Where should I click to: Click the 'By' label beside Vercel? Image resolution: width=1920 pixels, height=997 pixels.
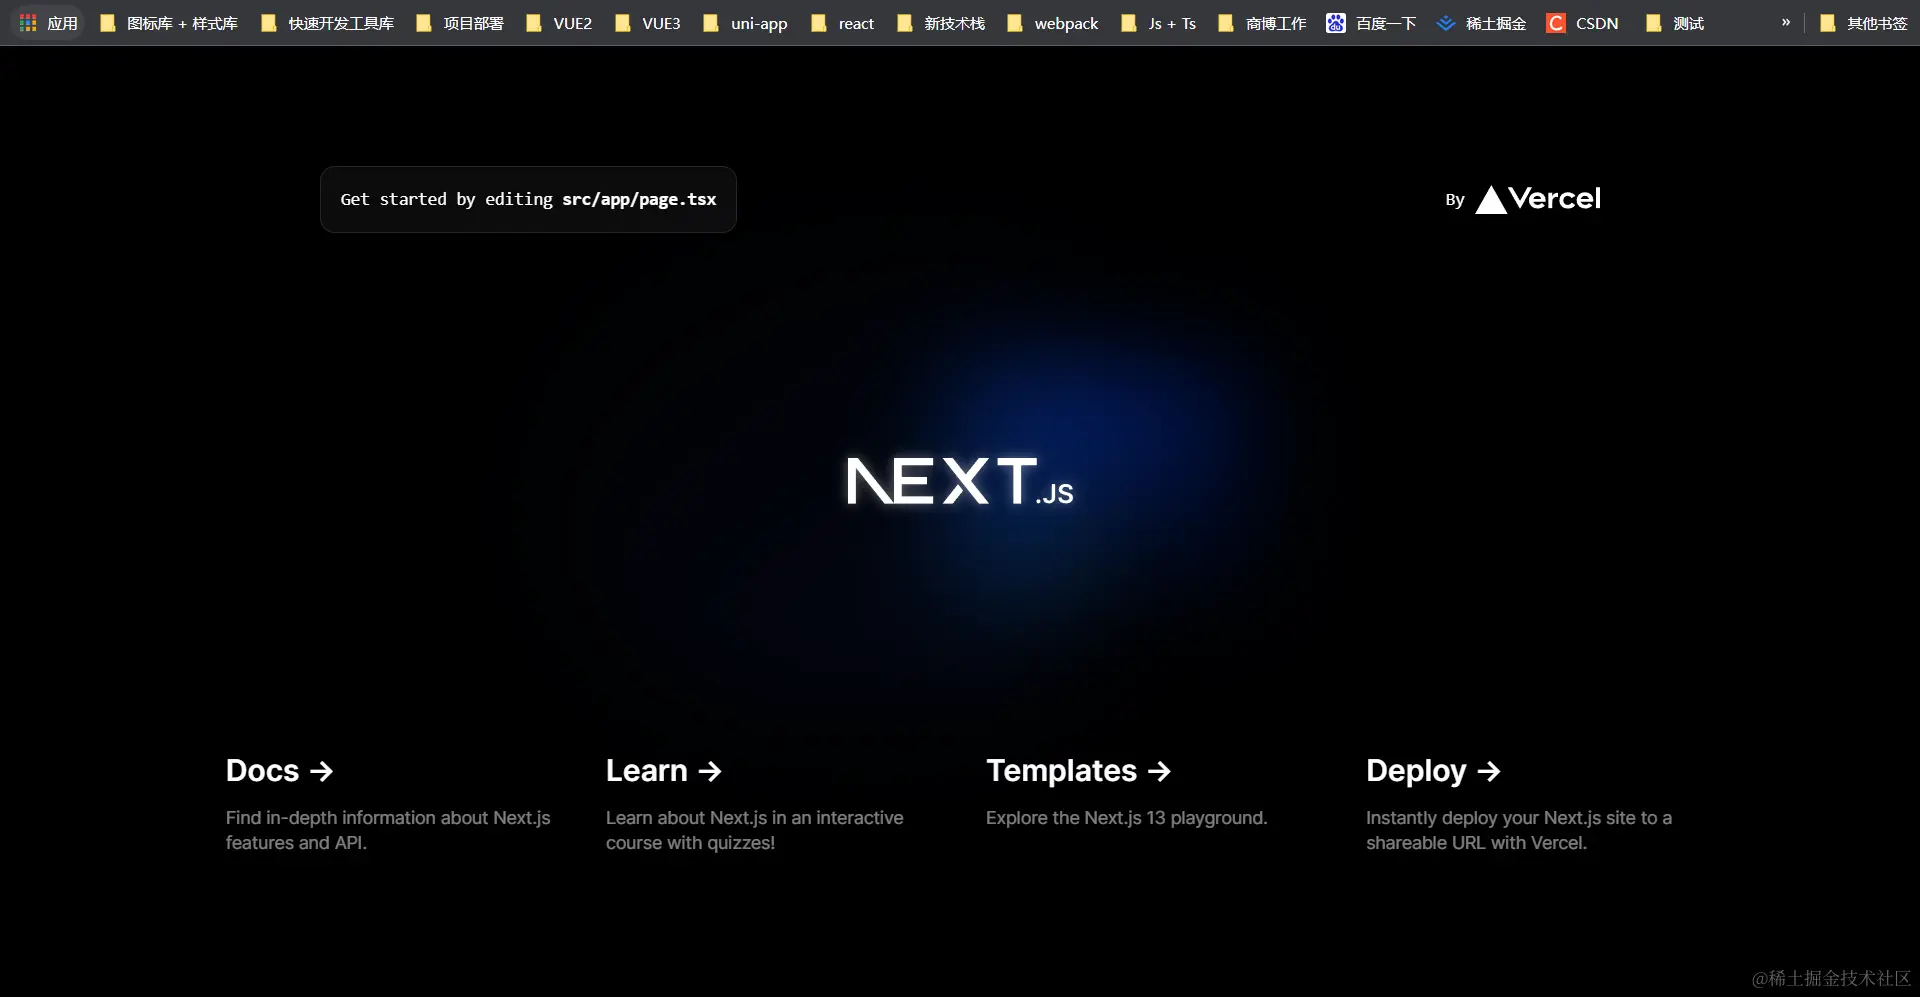coord(1455,200)
